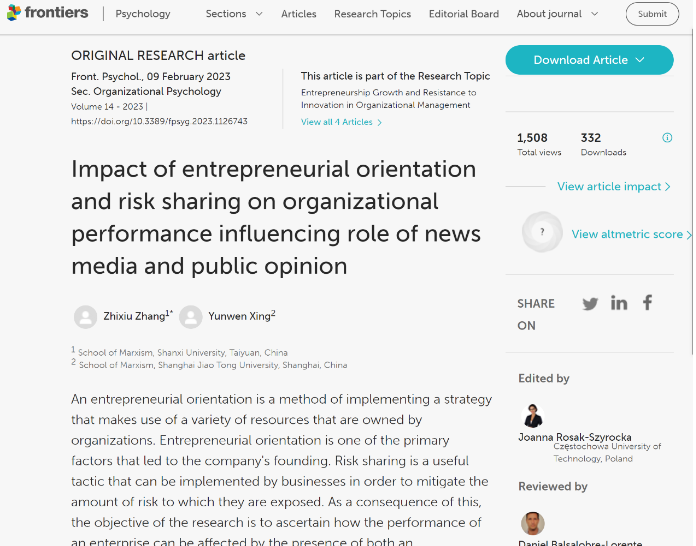Open the Download Article dropdown
The height and width of the screenshot is (546, 696).
pos(589,60)
